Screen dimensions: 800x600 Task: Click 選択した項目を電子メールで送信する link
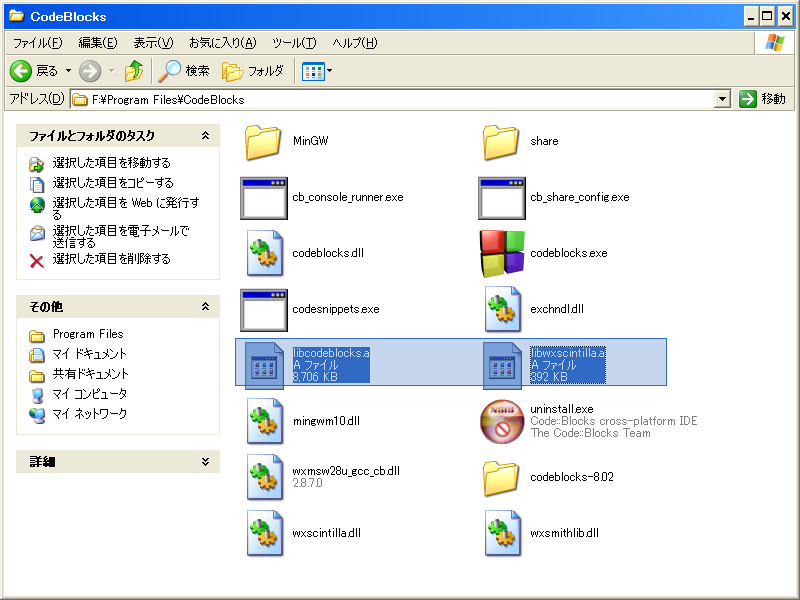tap(121, 237)
